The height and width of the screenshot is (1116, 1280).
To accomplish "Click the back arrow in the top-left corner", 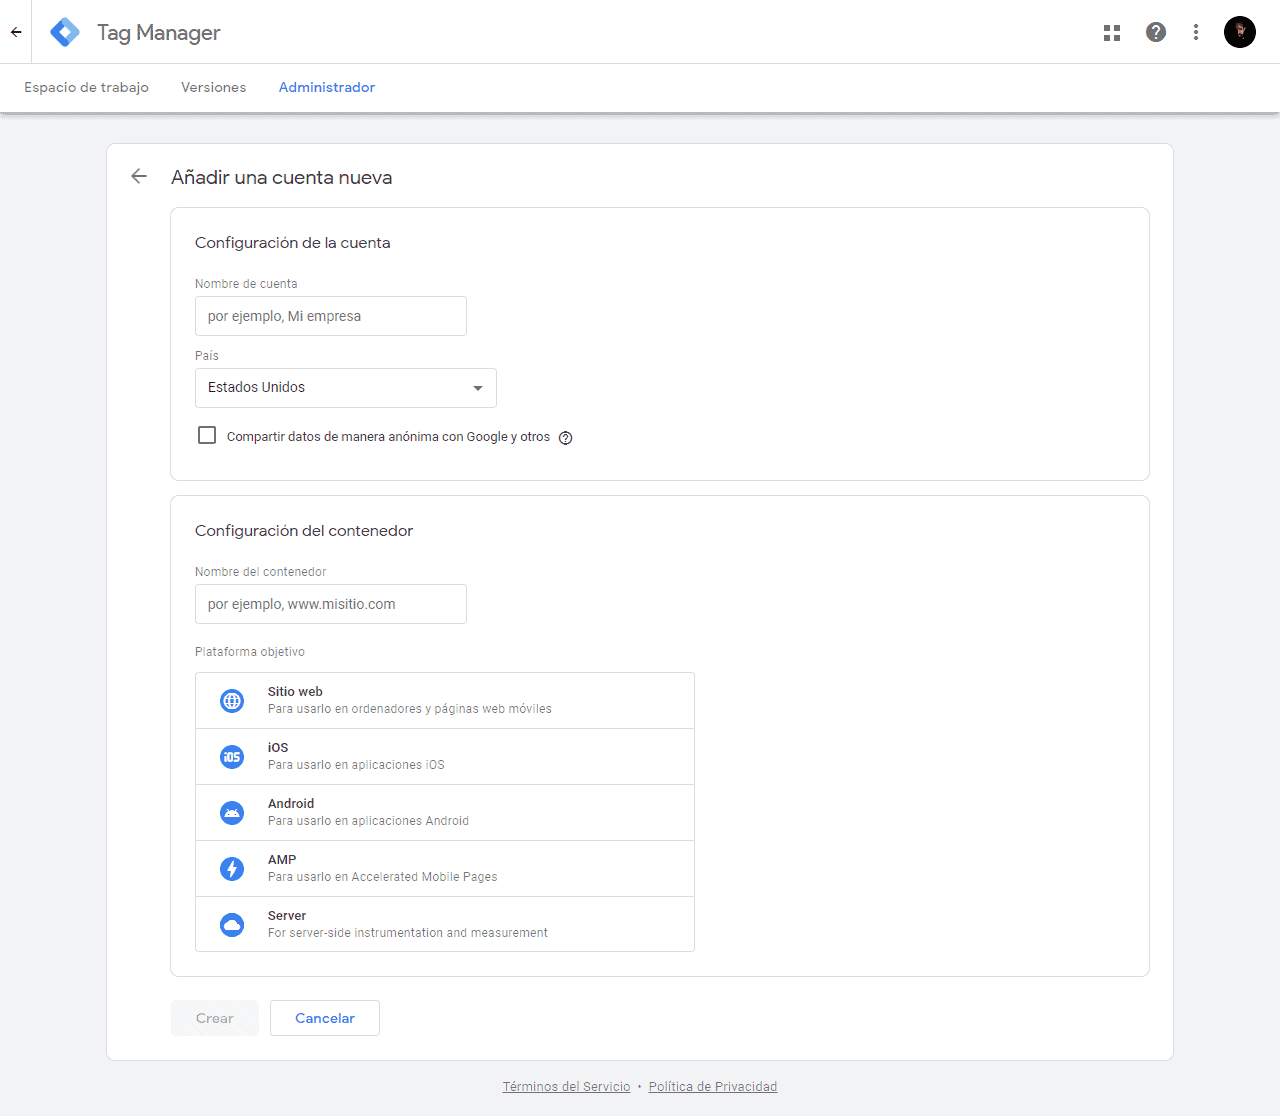I will 15,31.
